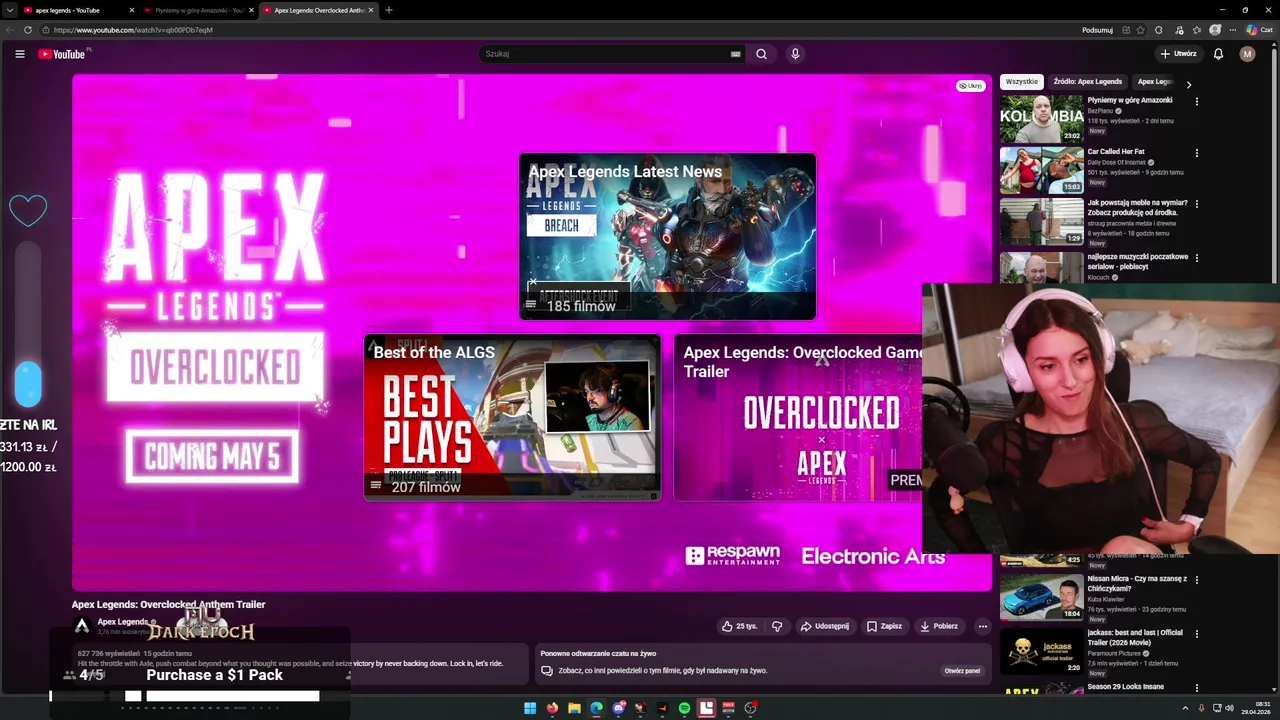Open options for Płyniemy w górę Amazonki
Screen dimensions: 1280x720
[1196, 101]
